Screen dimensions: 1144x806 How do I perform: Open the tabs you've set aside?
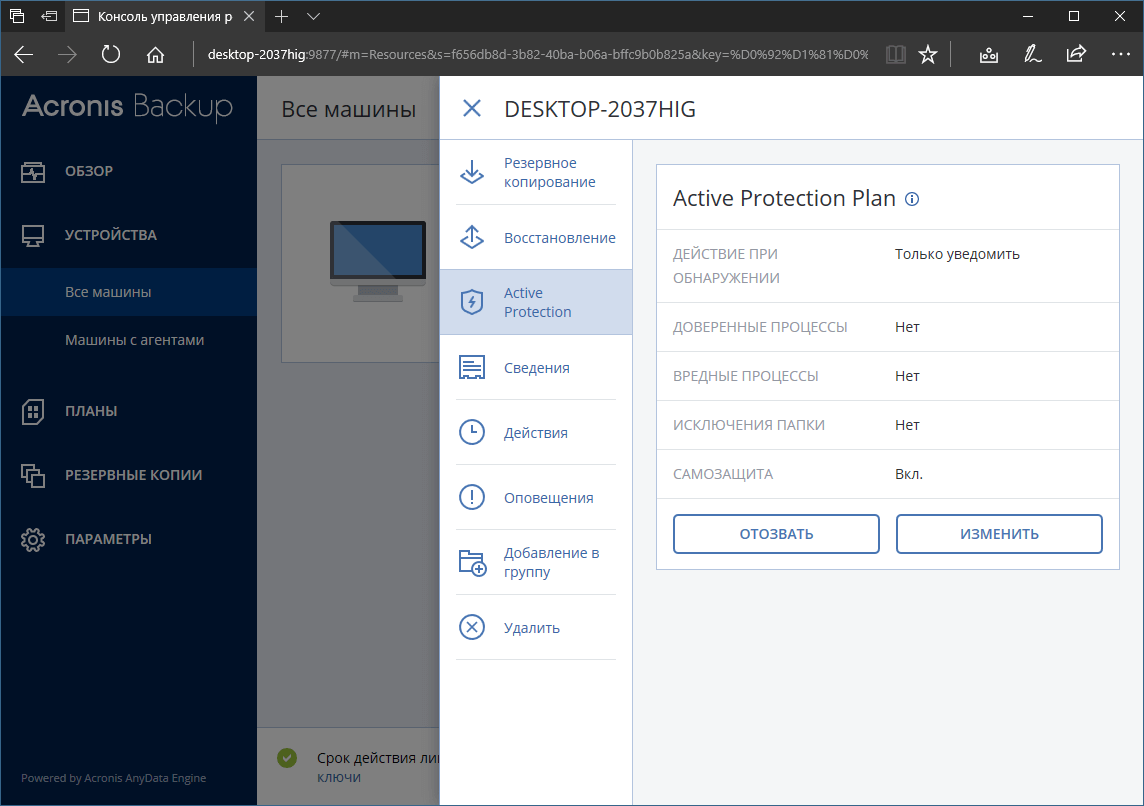[x=17, y=16]
